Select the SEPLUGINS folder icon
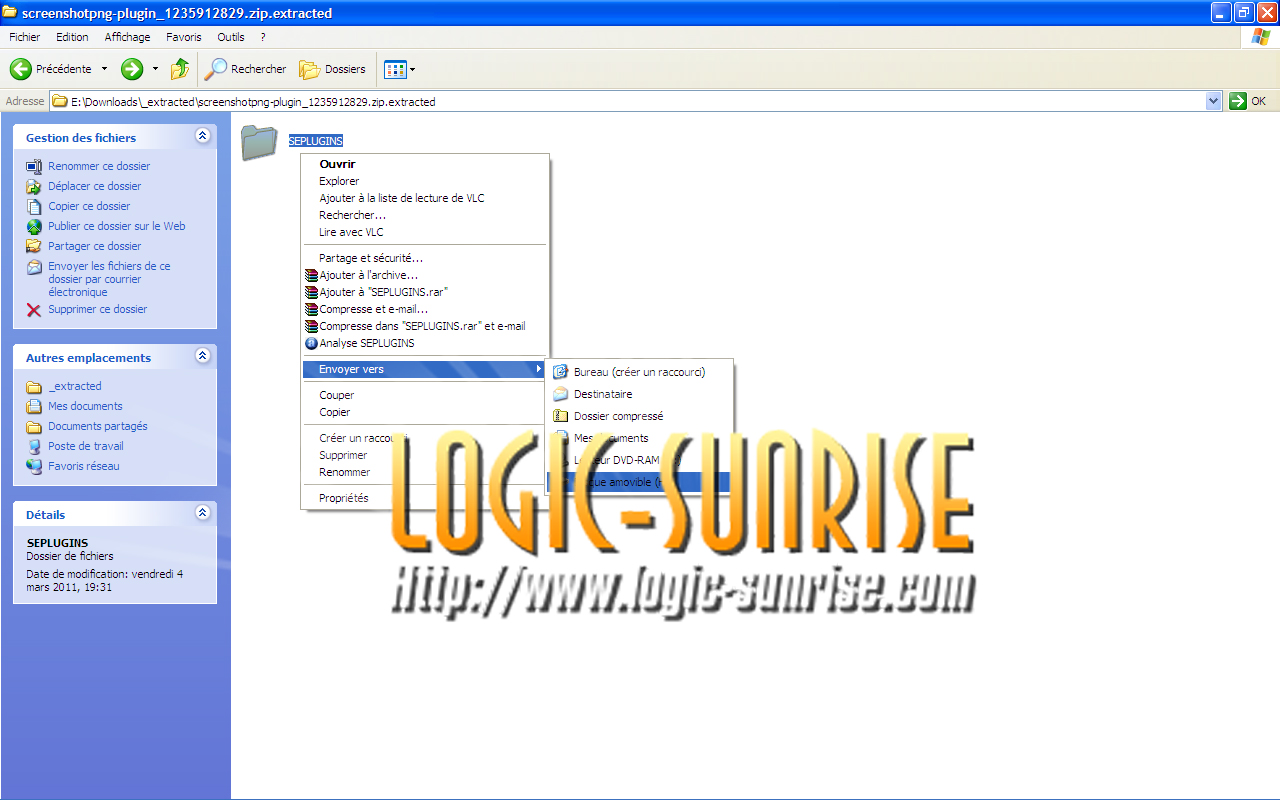1280x800 pixels. coord(259,142)
